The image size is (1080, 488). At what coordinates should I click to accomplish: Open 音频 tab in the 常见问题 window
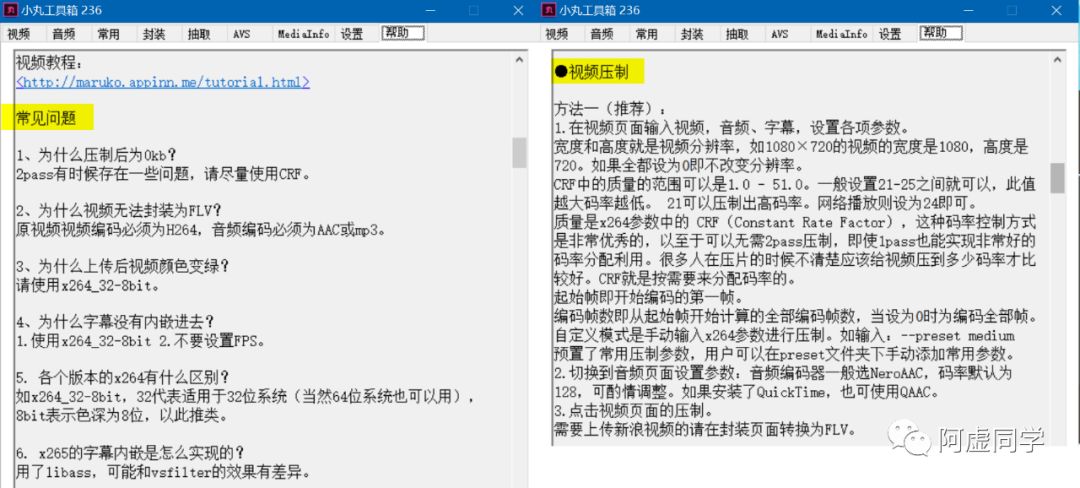pos(63,34)
